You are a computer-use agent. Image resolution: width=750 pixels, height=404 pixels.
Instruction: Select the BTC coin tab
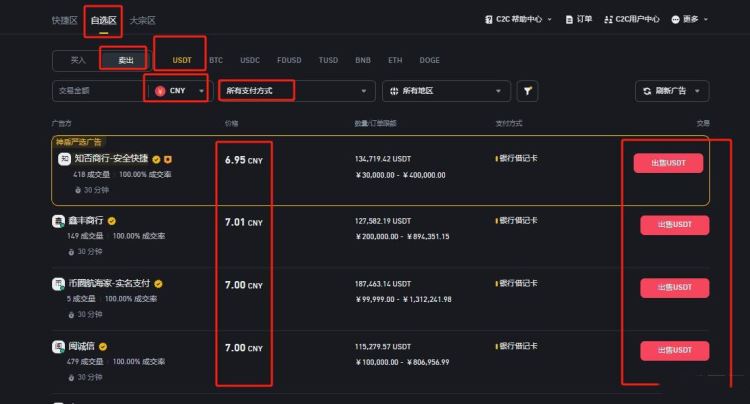pyautogui.click(x=214, y=60)
